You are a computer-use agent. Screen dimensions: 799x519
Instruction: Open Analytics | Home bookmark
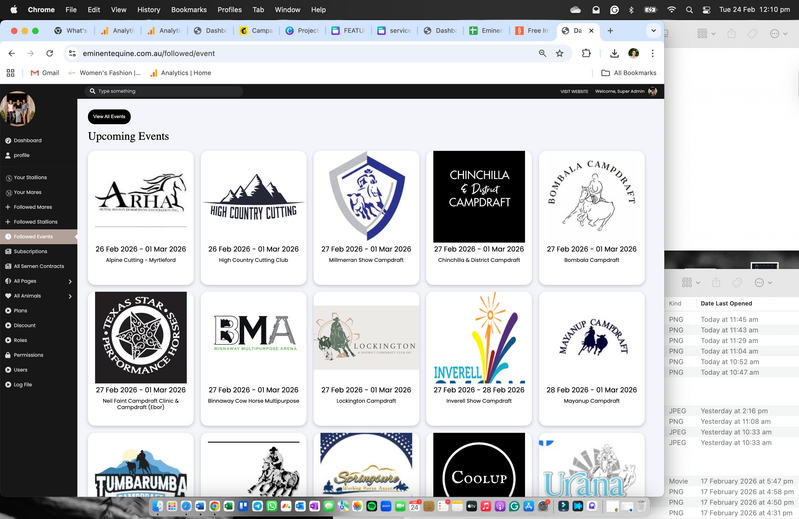pyautogui.click(x=180, y=73)
